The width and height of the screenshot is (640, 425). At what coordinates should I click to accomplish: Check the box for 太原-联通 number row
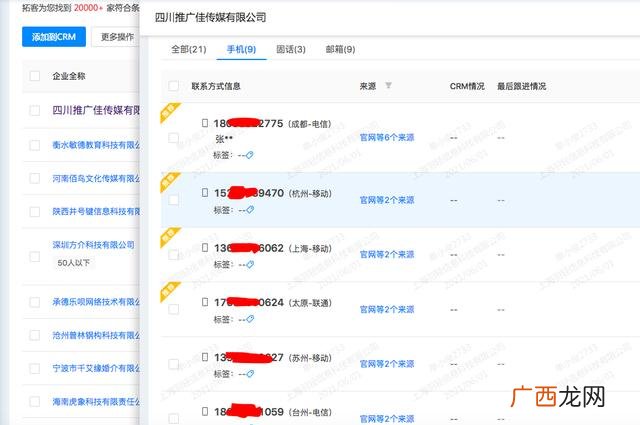(173, 309)
